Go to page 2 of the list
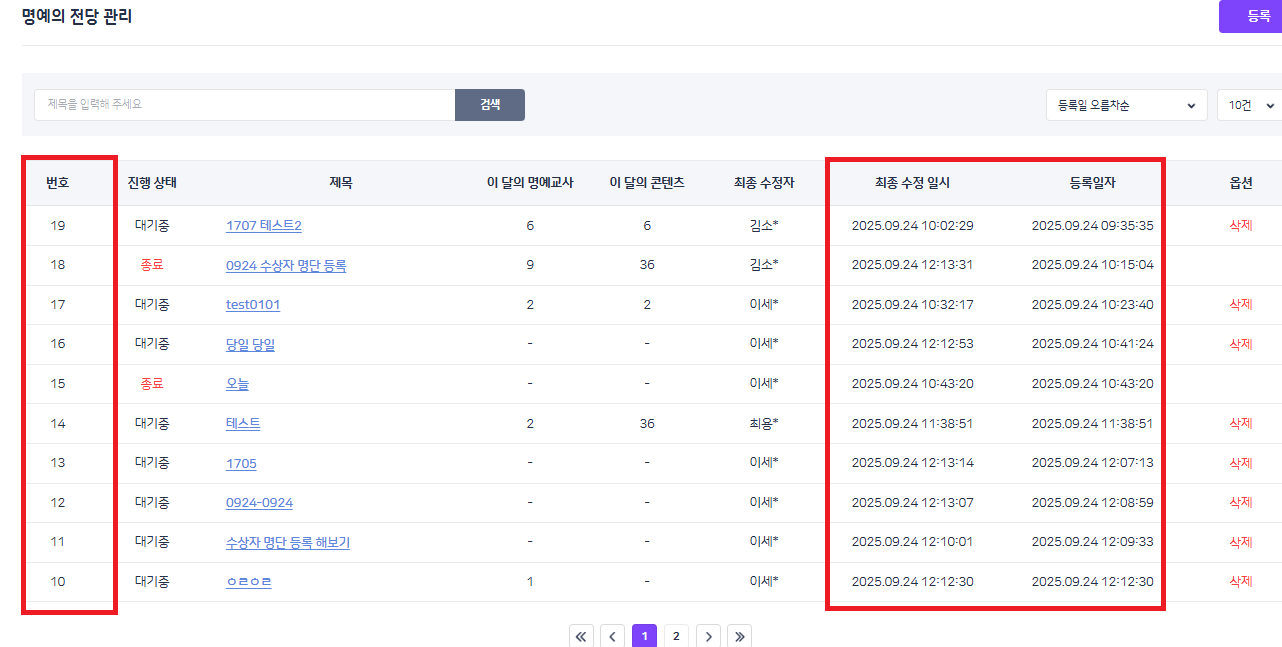Screen dimensions: 1282x647 676,636
